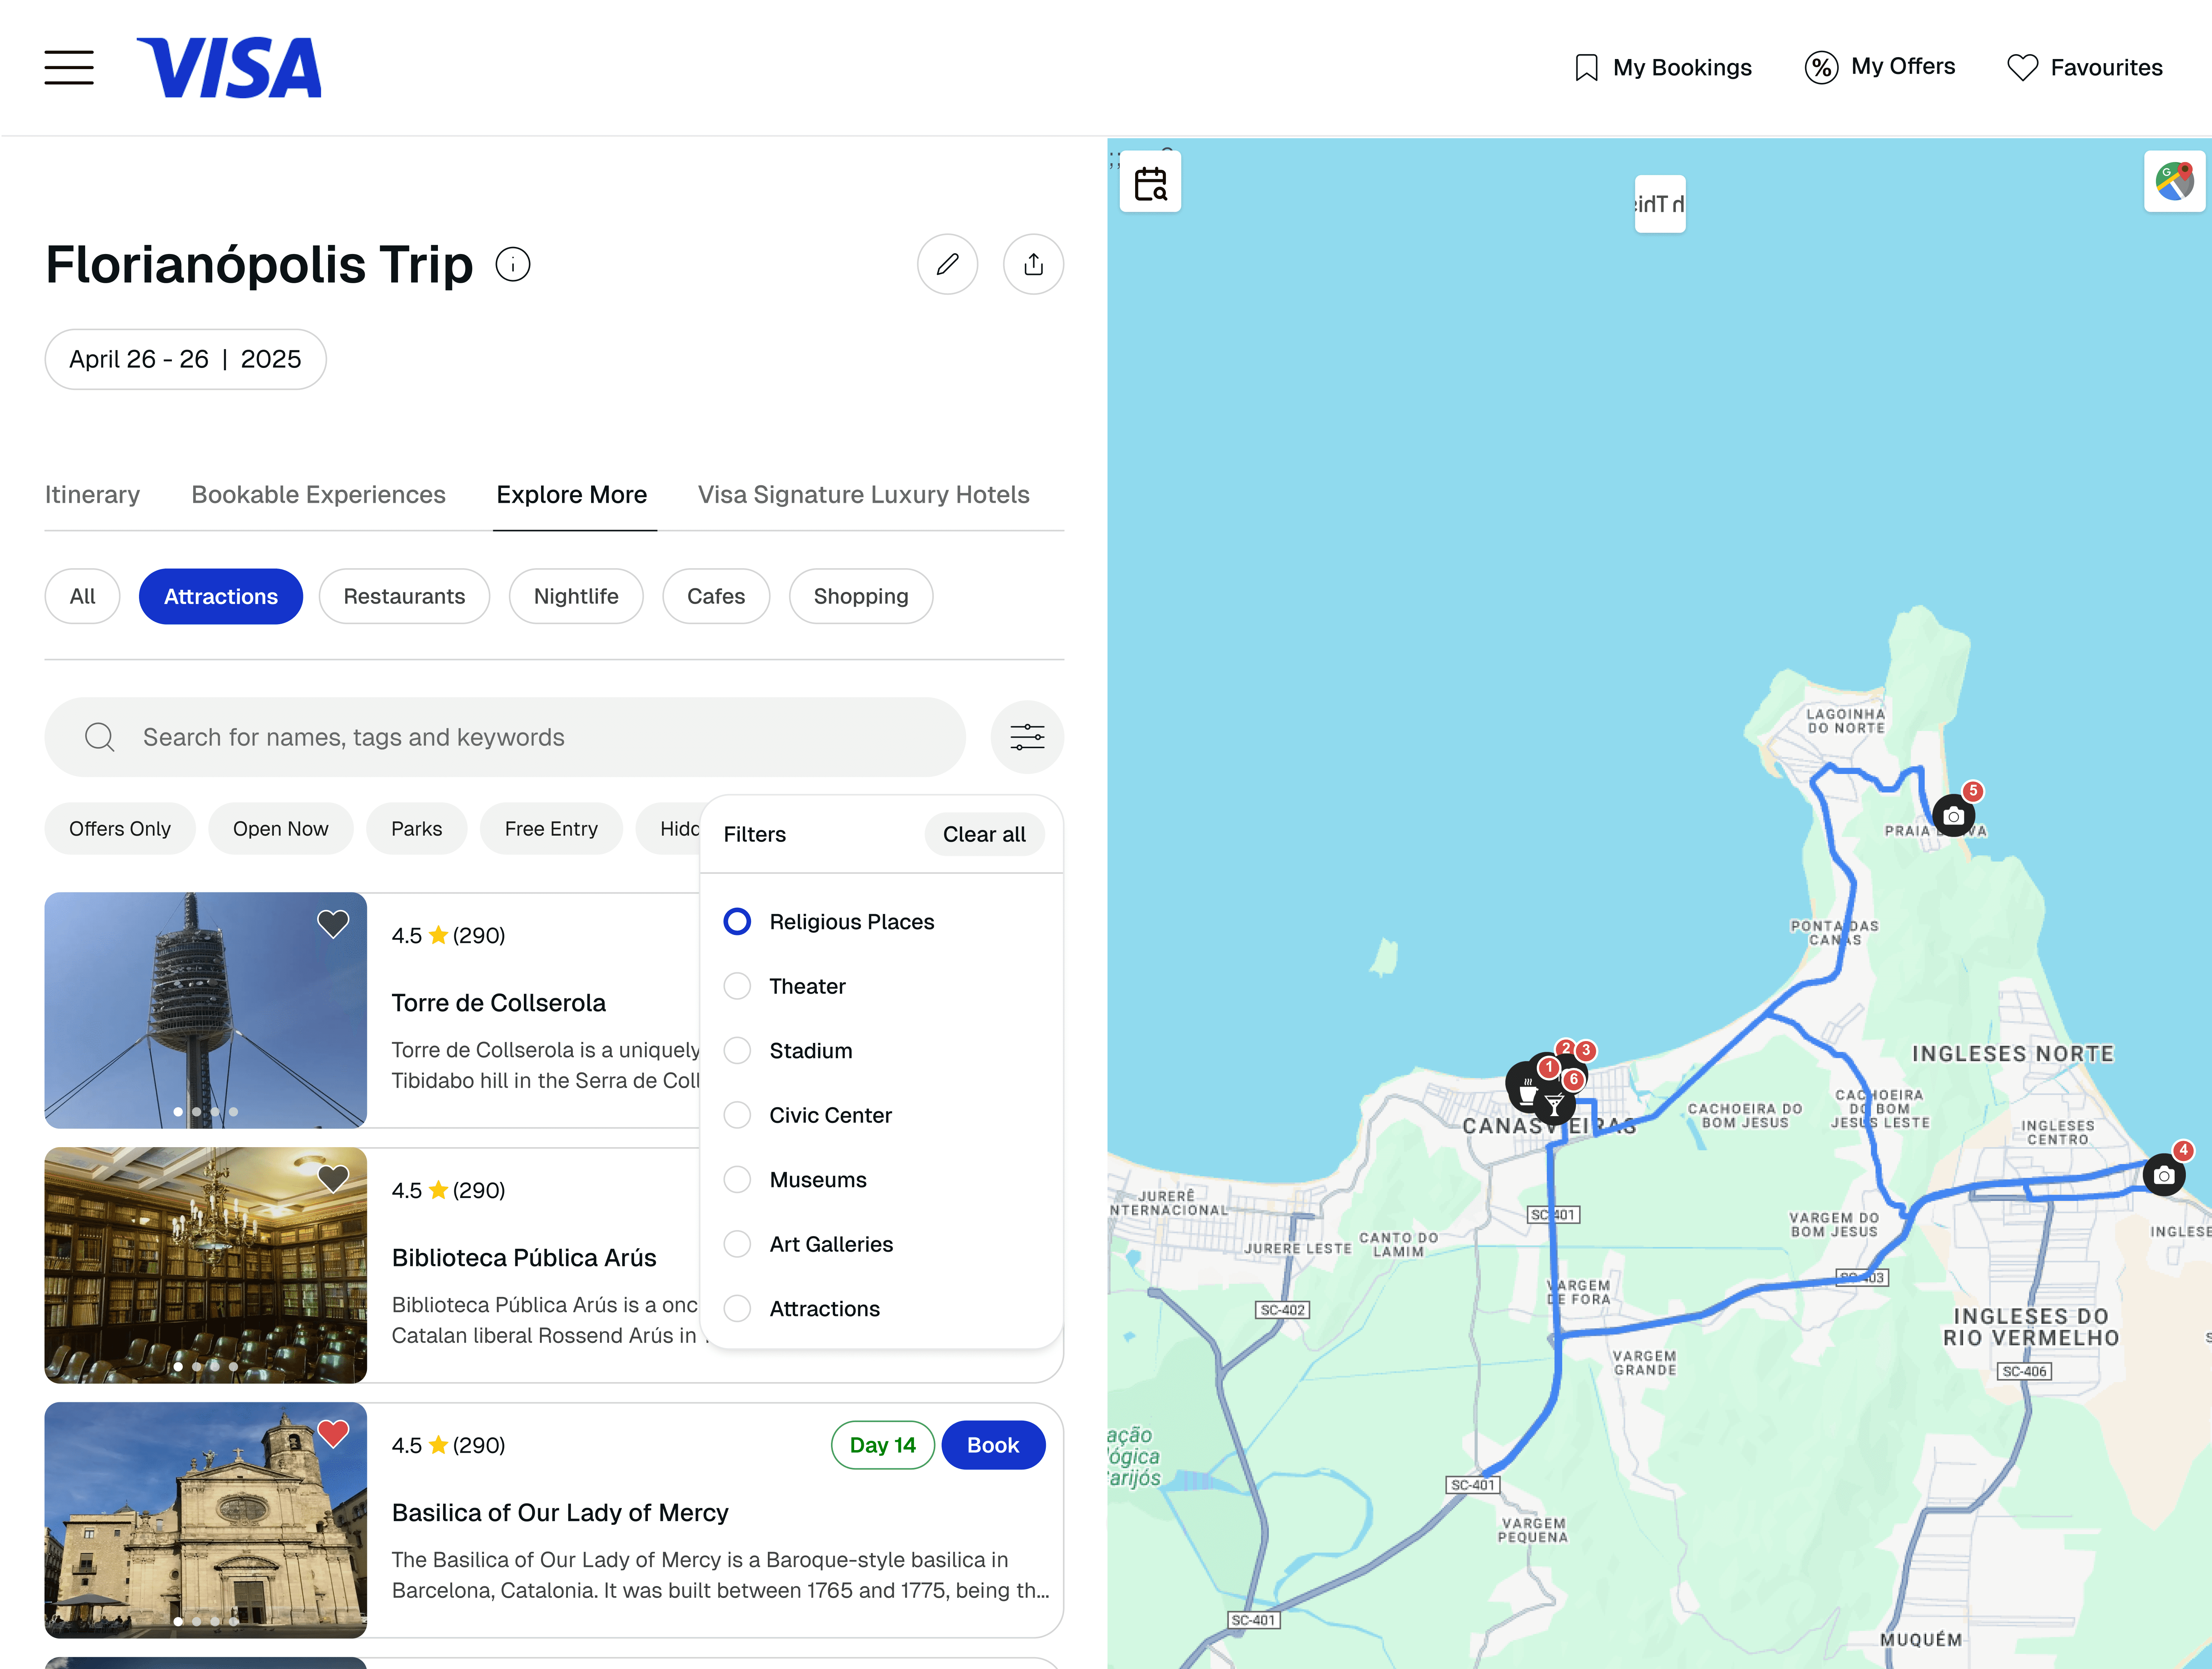Open the hamburger menu
Screen dimensions: 2212x1669
click(69, 68)
